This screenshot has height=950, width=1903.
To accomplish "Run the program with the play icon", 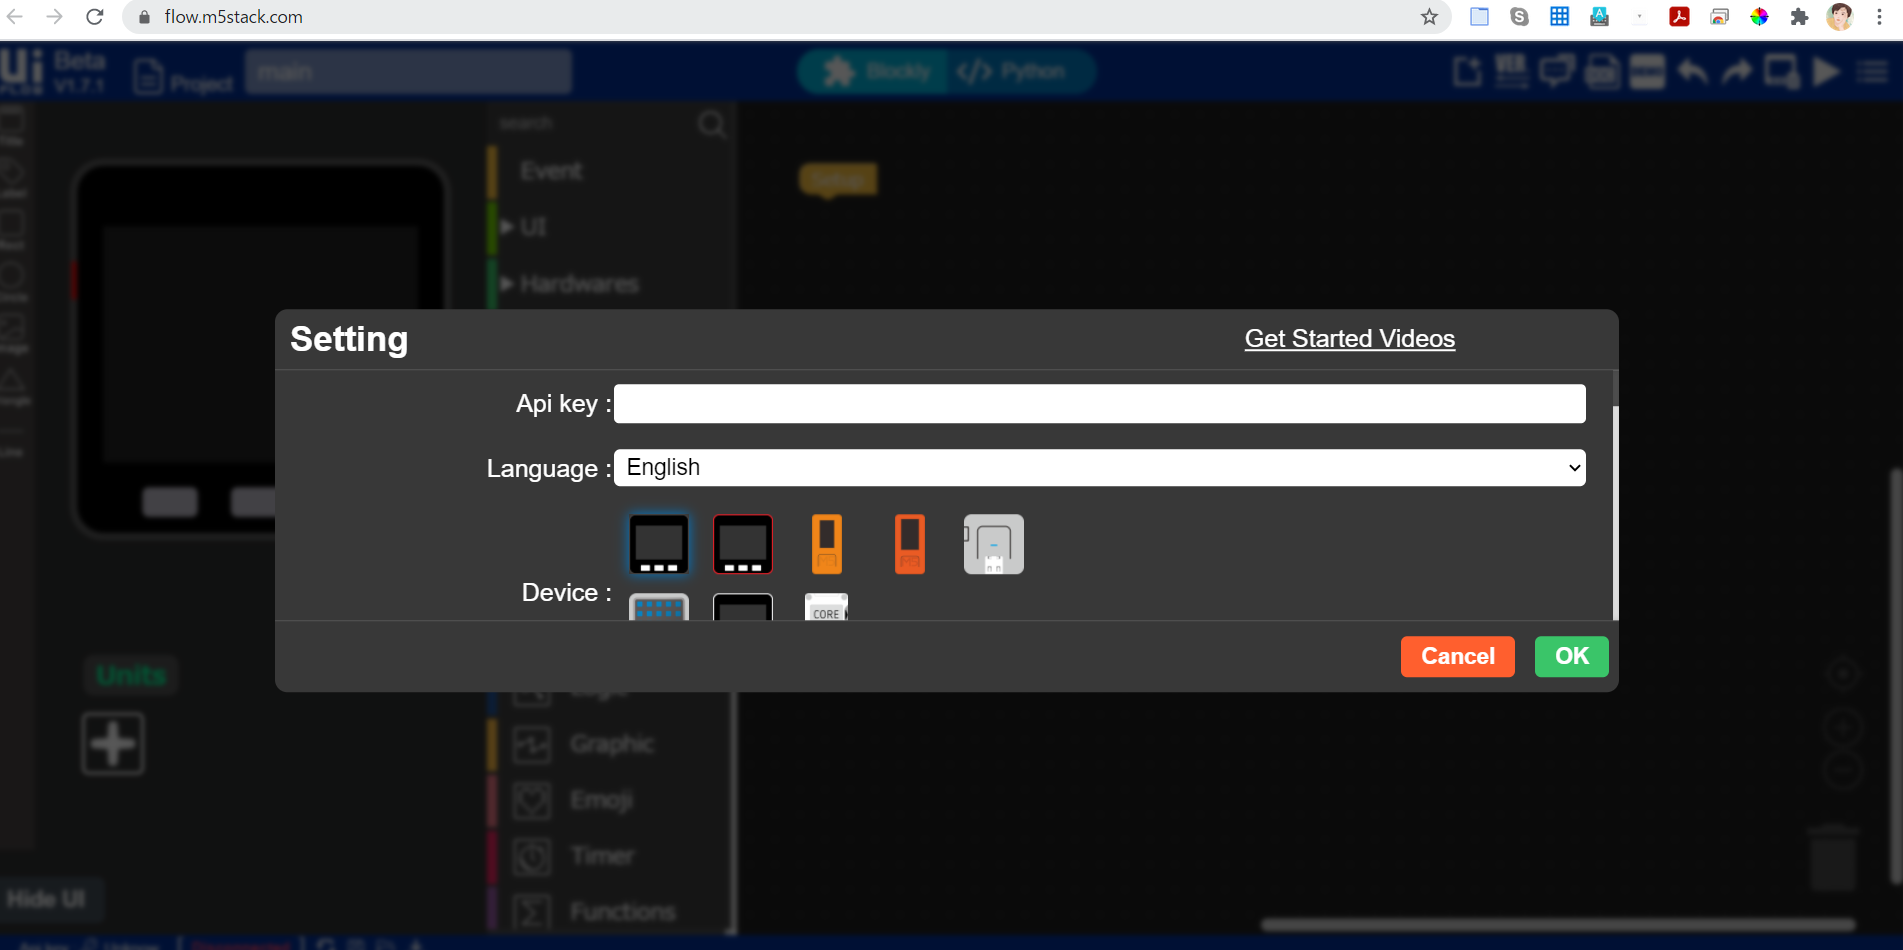I will coord(1827,72).
